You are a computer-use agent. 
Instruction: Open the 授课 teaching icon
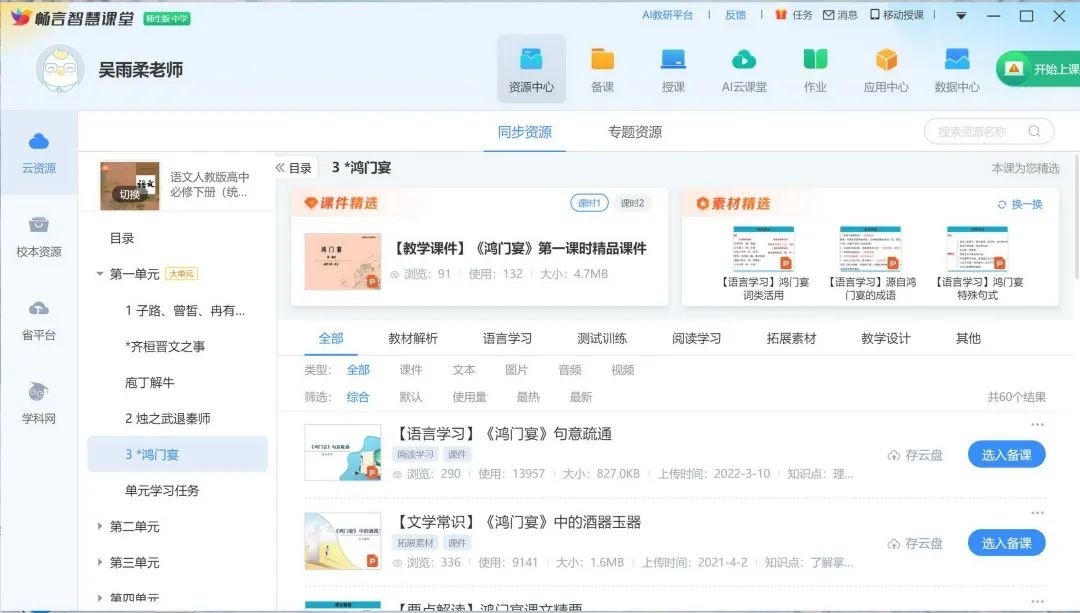tap(673, 69)
